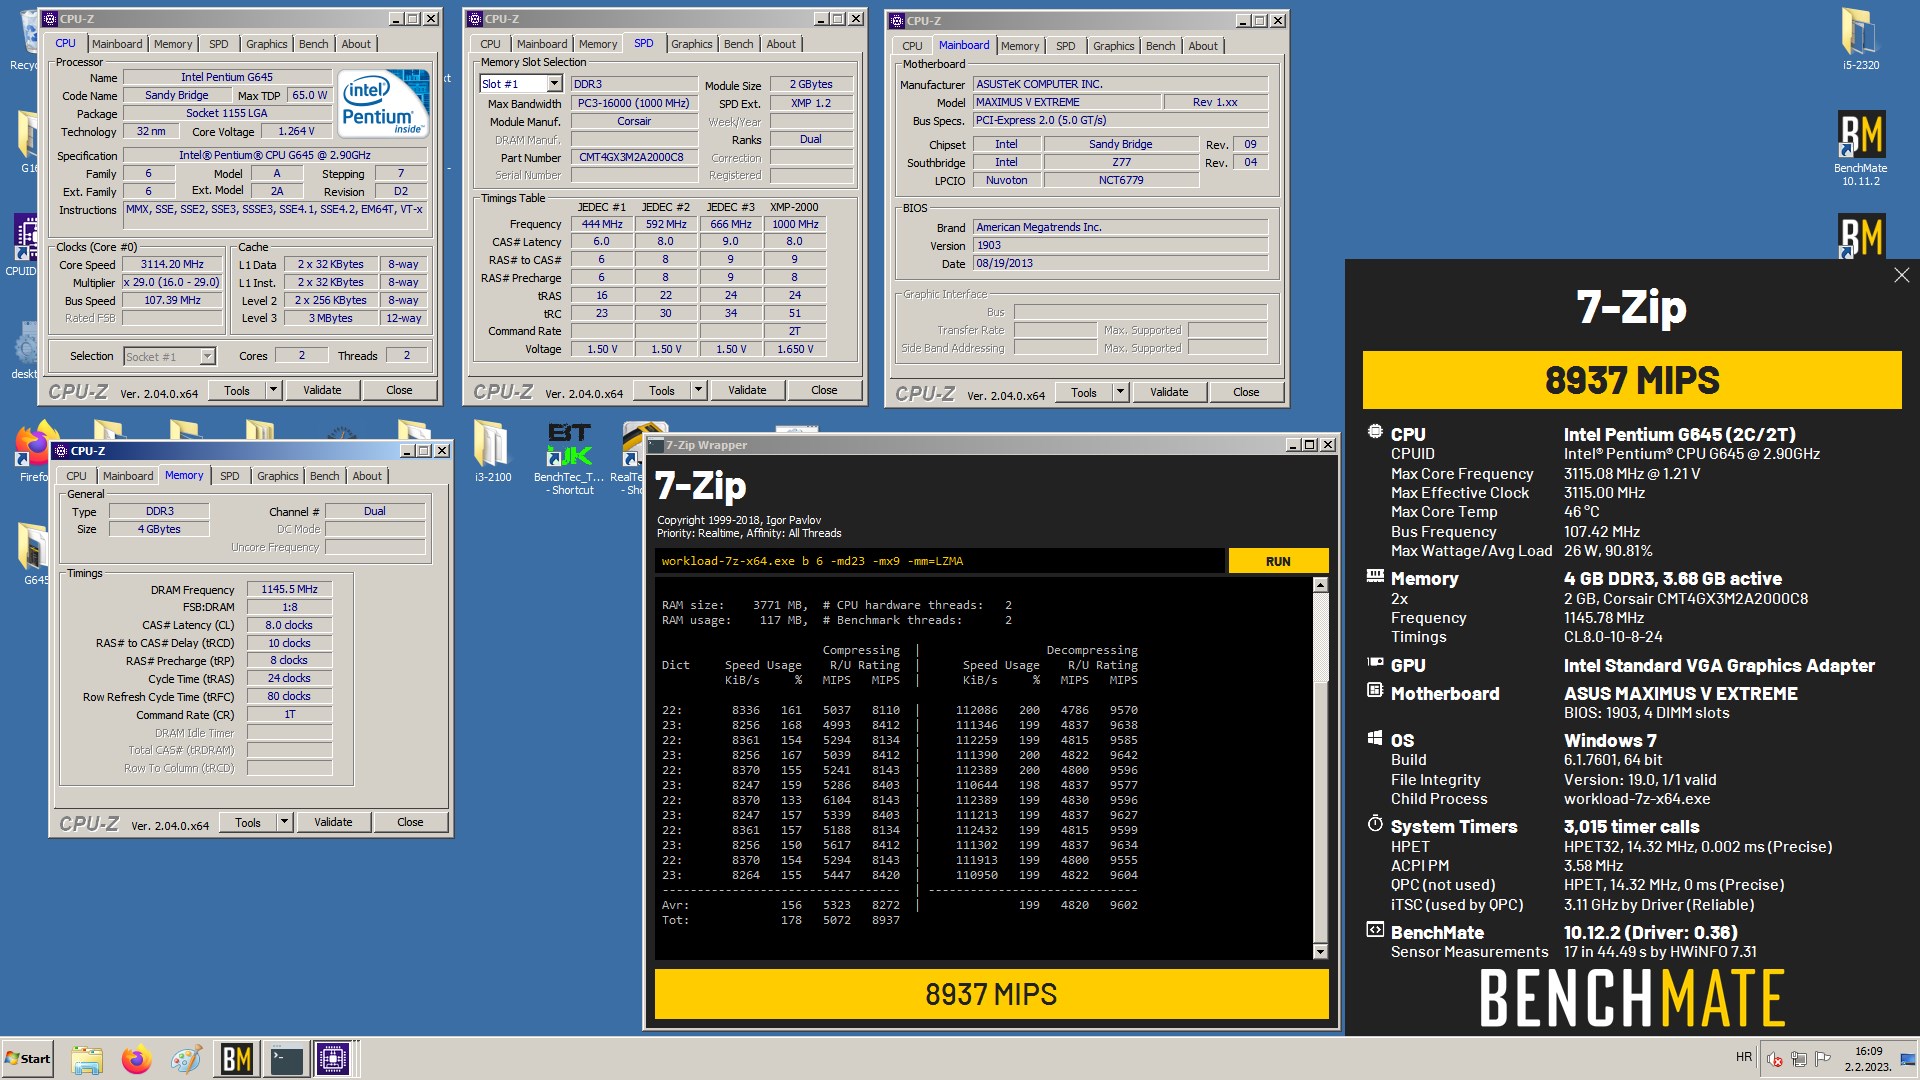This screenshot has width=1920, height=1080.
Task: Click the System Timers clock icon
Action: (x=1375, y=824)
